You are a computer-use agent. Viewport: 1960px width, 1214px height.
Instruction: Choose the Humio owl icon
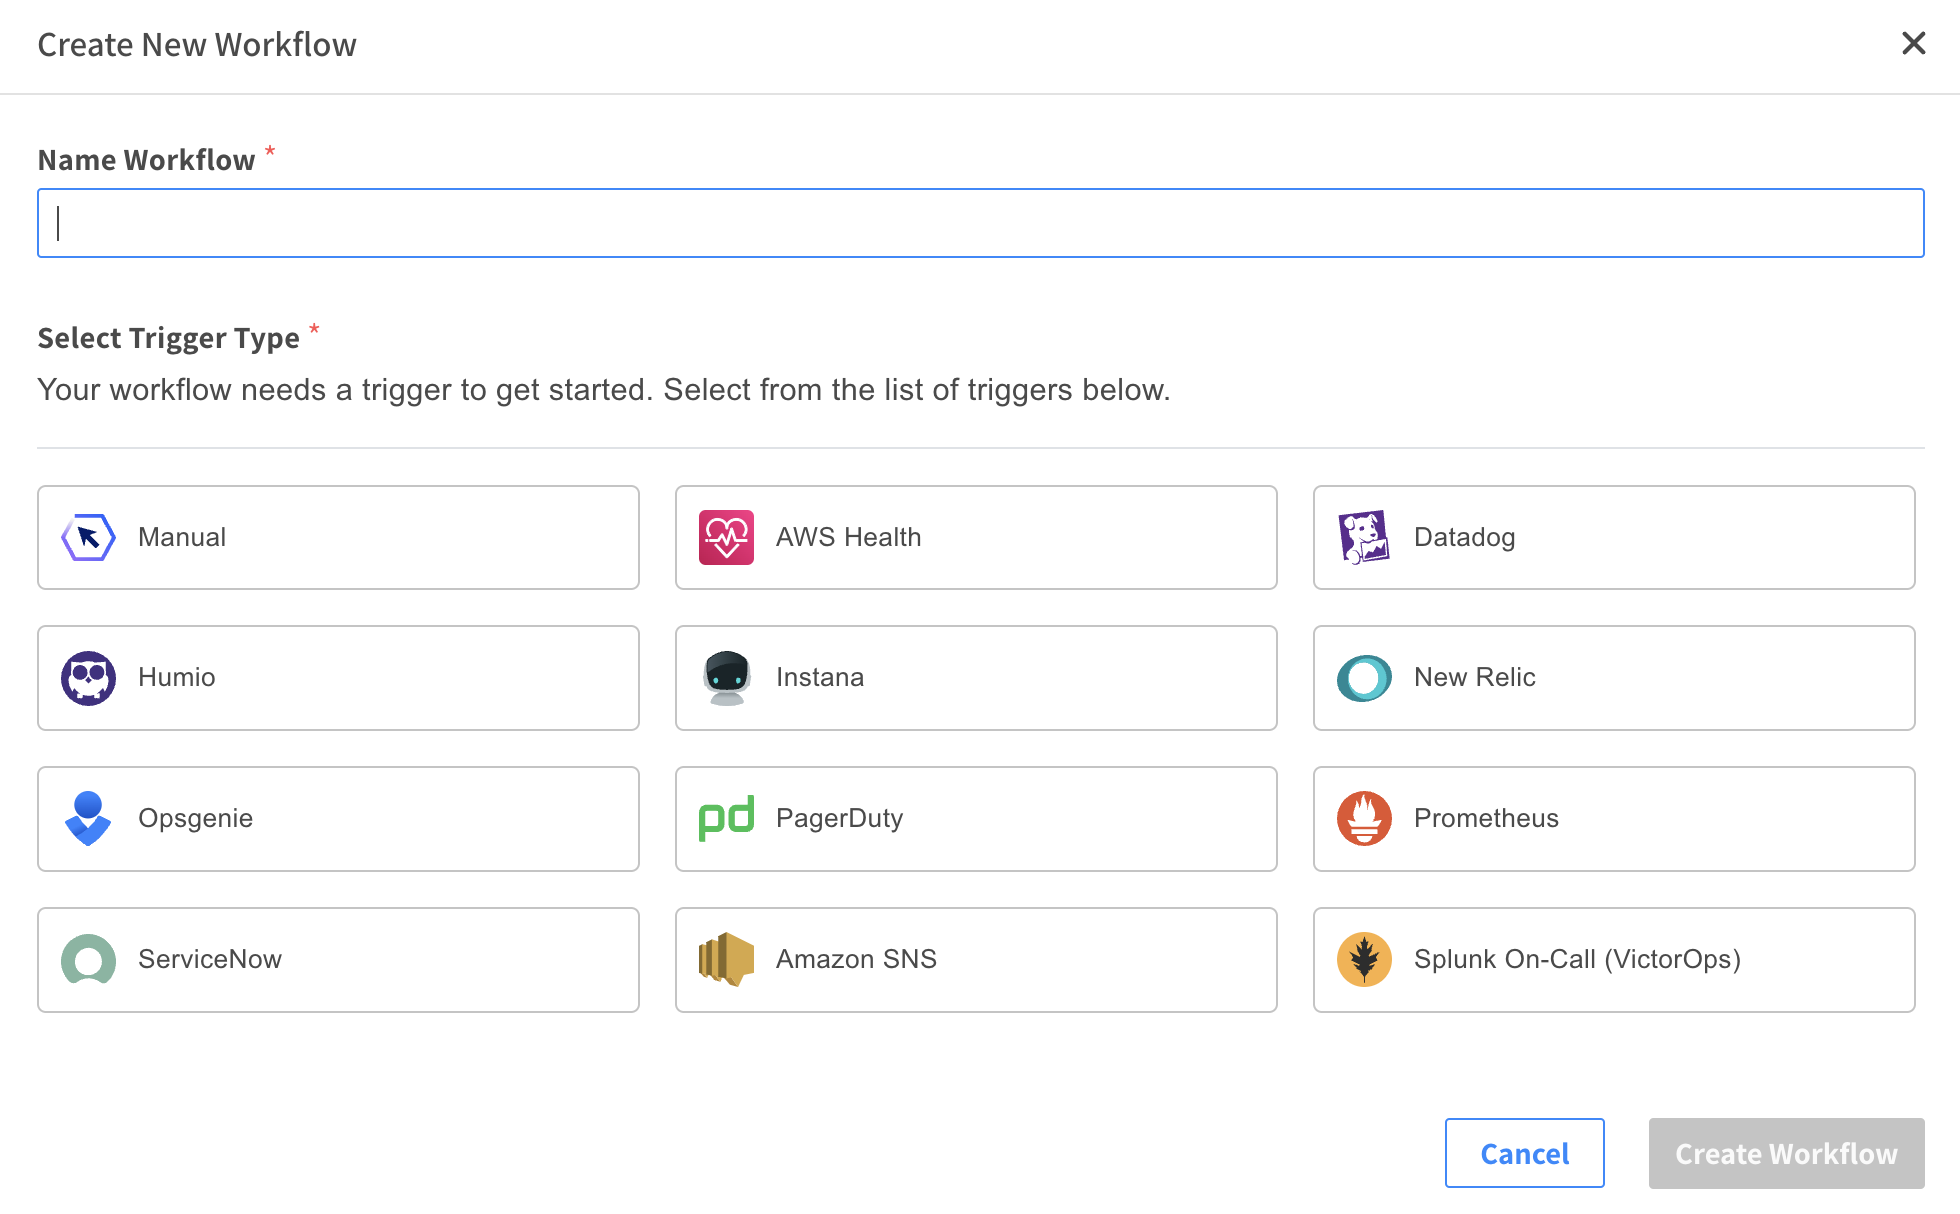(88, 678)
